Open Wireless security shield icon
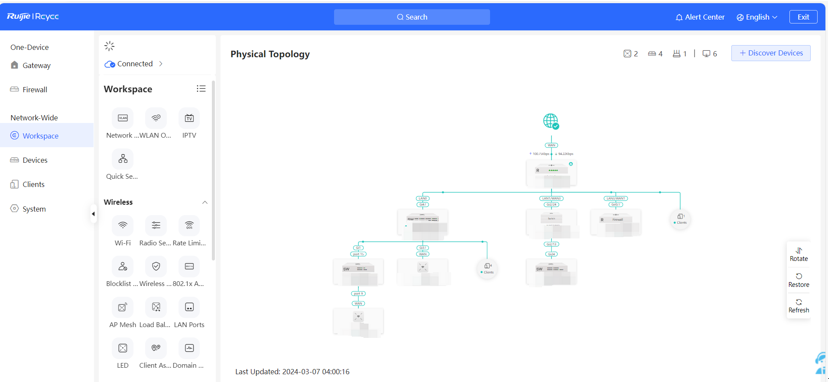829x387 pixels. 156,266
